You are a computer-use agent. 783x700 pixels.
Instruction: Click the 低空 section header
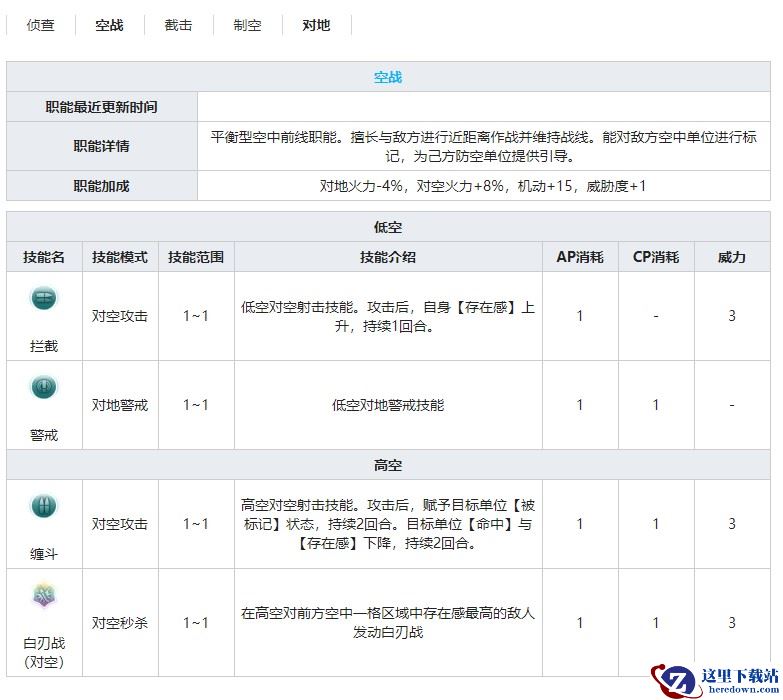(x=388, y=227)
